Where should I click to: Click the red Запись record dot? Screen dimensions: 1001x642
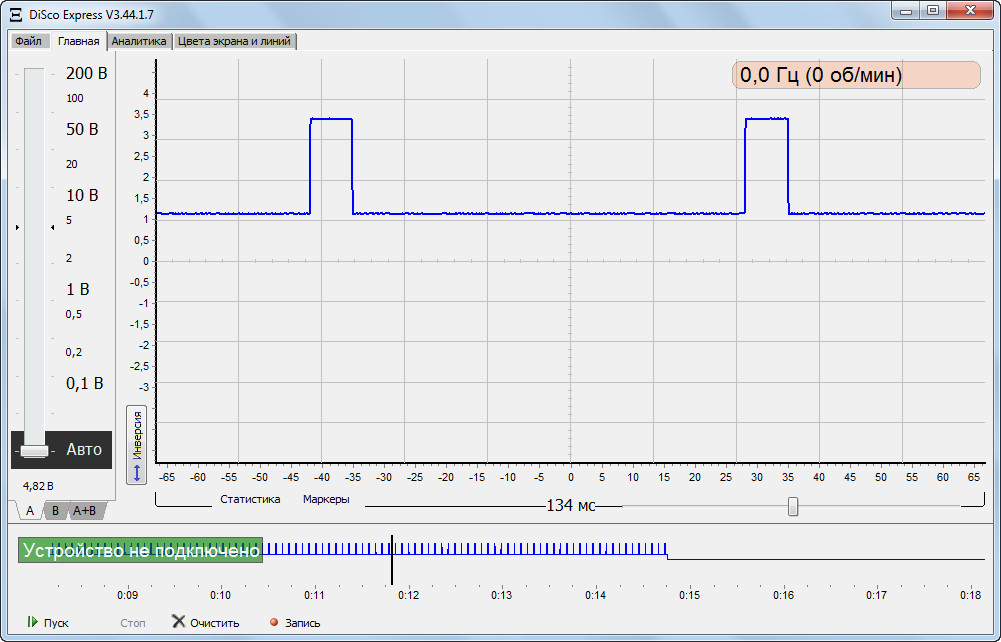[274, 622]
